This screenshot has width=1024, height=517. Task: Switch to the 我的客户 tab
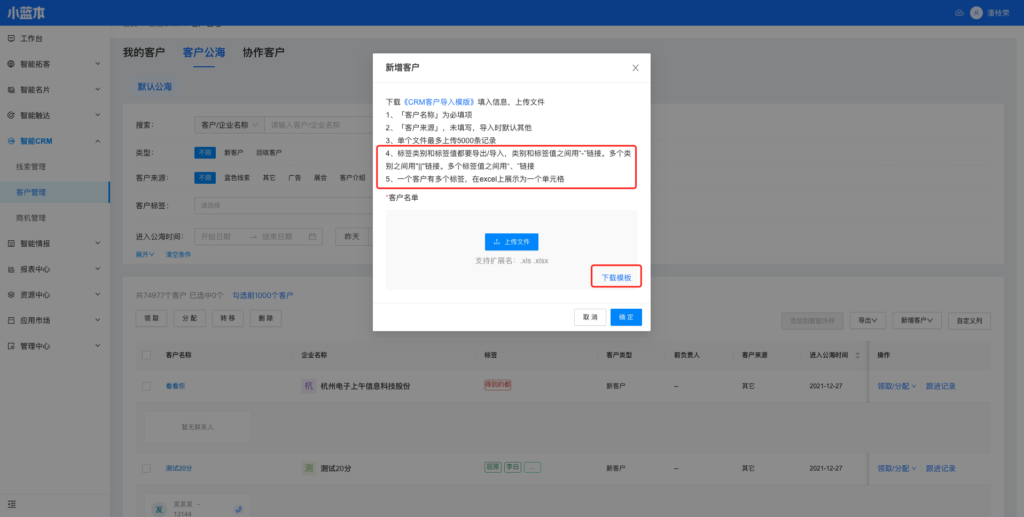(144, 52)
